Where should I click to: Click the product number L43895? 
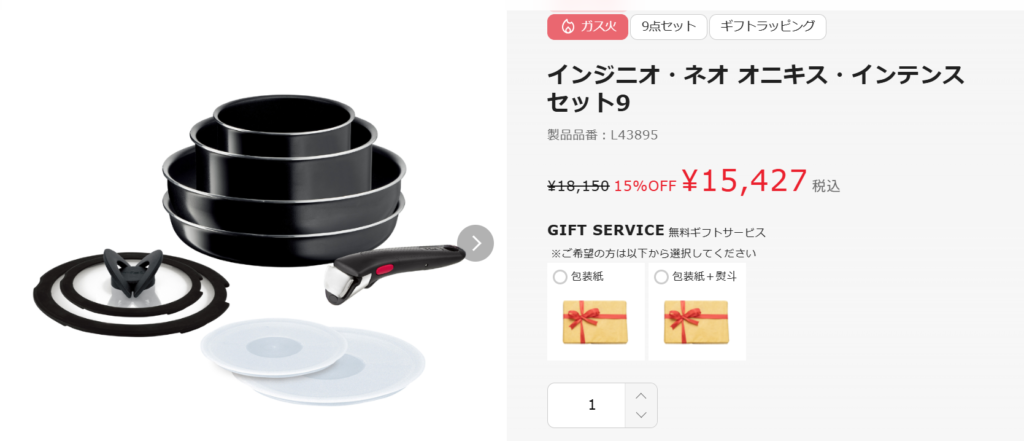pyautogui.click(x=634, y=135)
